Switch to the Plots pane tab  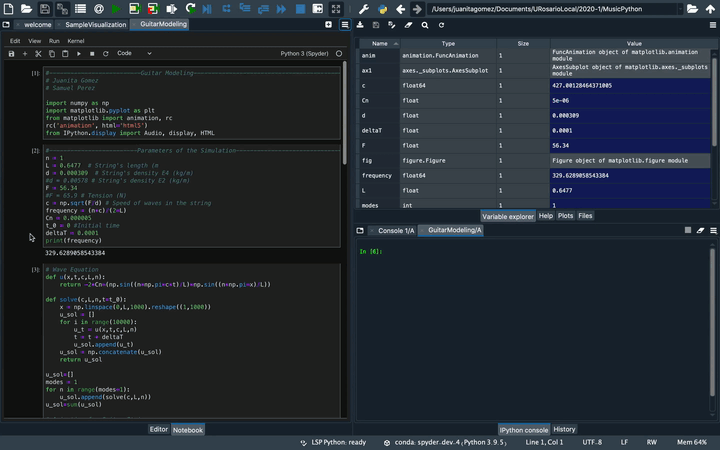565,215
